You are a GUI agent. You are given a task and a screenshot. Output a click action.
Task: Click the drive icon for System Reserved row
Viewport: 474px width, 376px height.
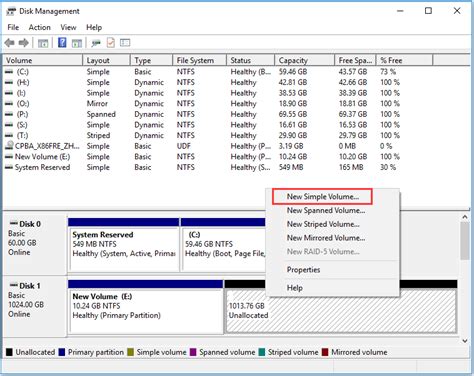coord(9,167)
